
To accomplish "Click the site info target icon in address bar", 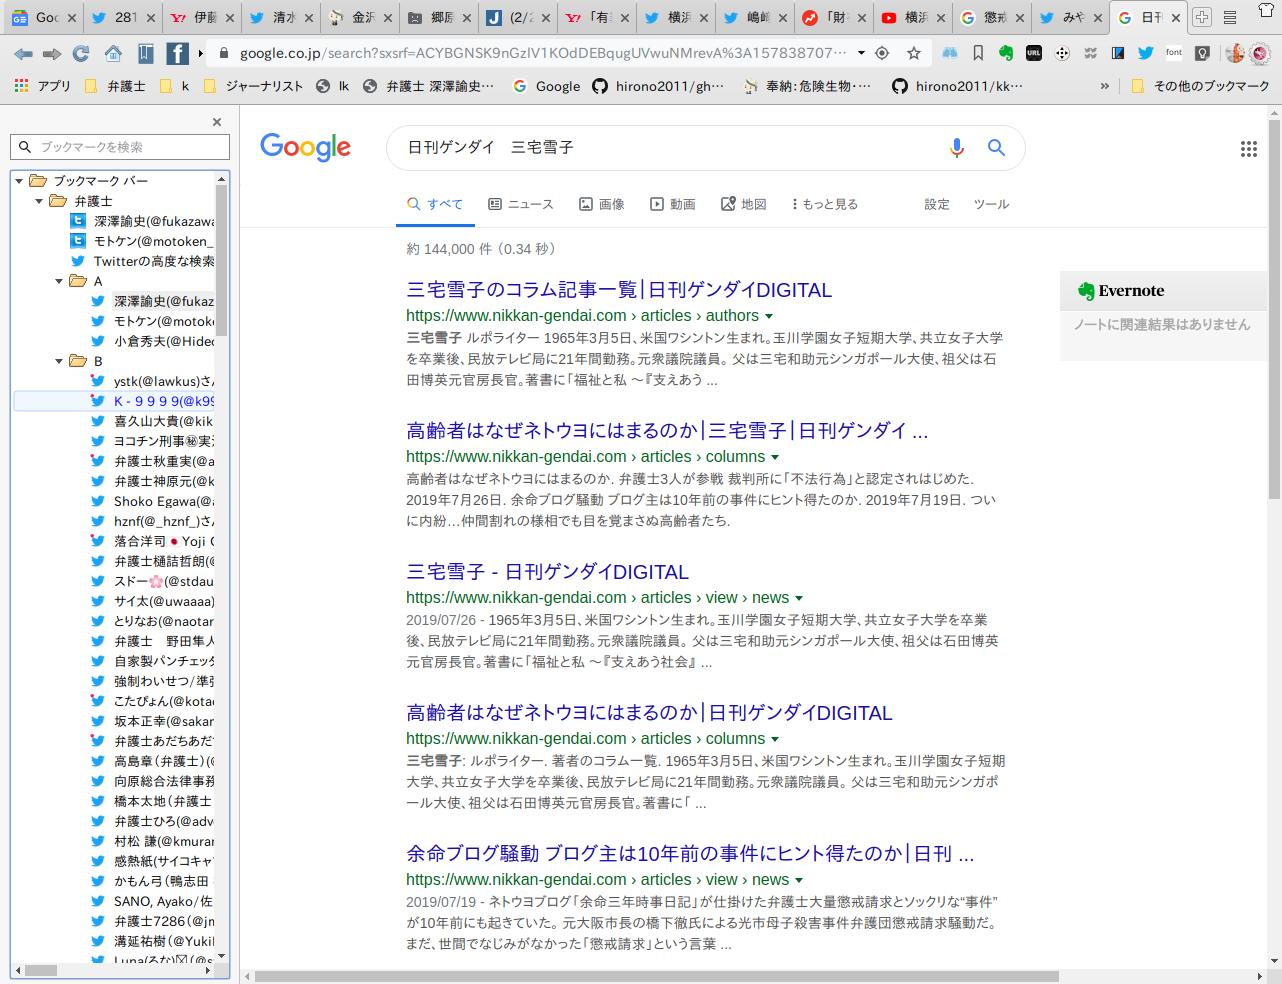I will click(x=882, y=53).
